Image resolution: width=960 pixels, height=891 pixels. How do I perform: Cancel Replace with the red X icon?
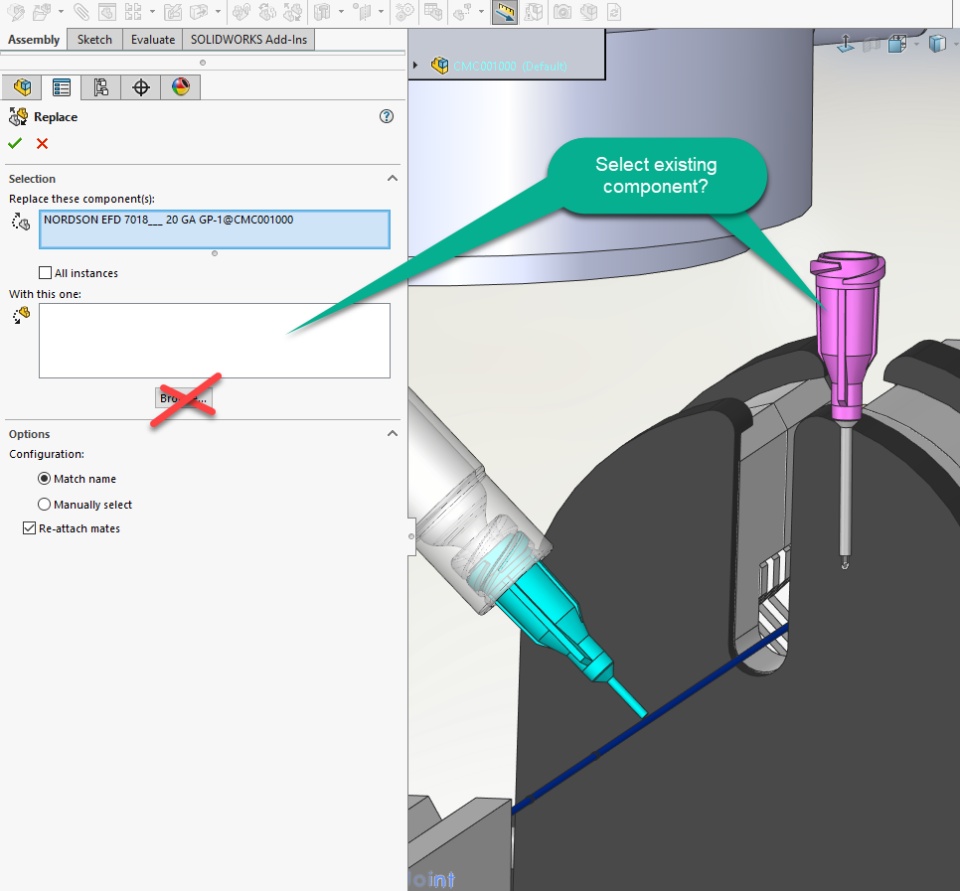point(42,143)
